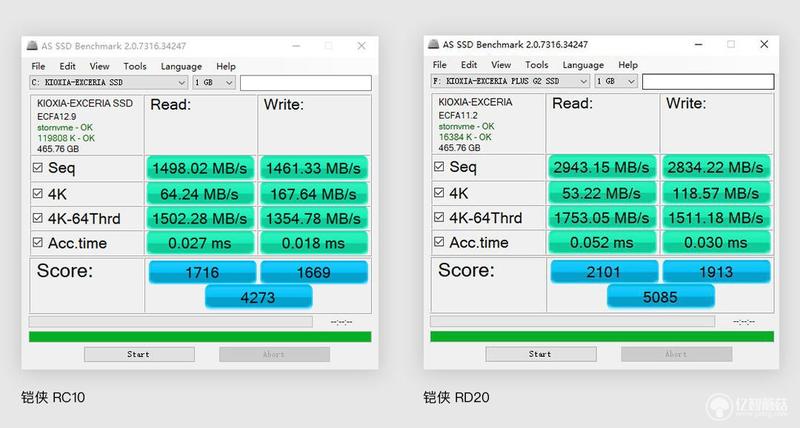Viewport: 800px width, 428px height.
Task: Expand the F: KIOXIA-EXCERIA PLUS G2 SSD dropdown
Action: pyautogui.click(x=511, y=81)
